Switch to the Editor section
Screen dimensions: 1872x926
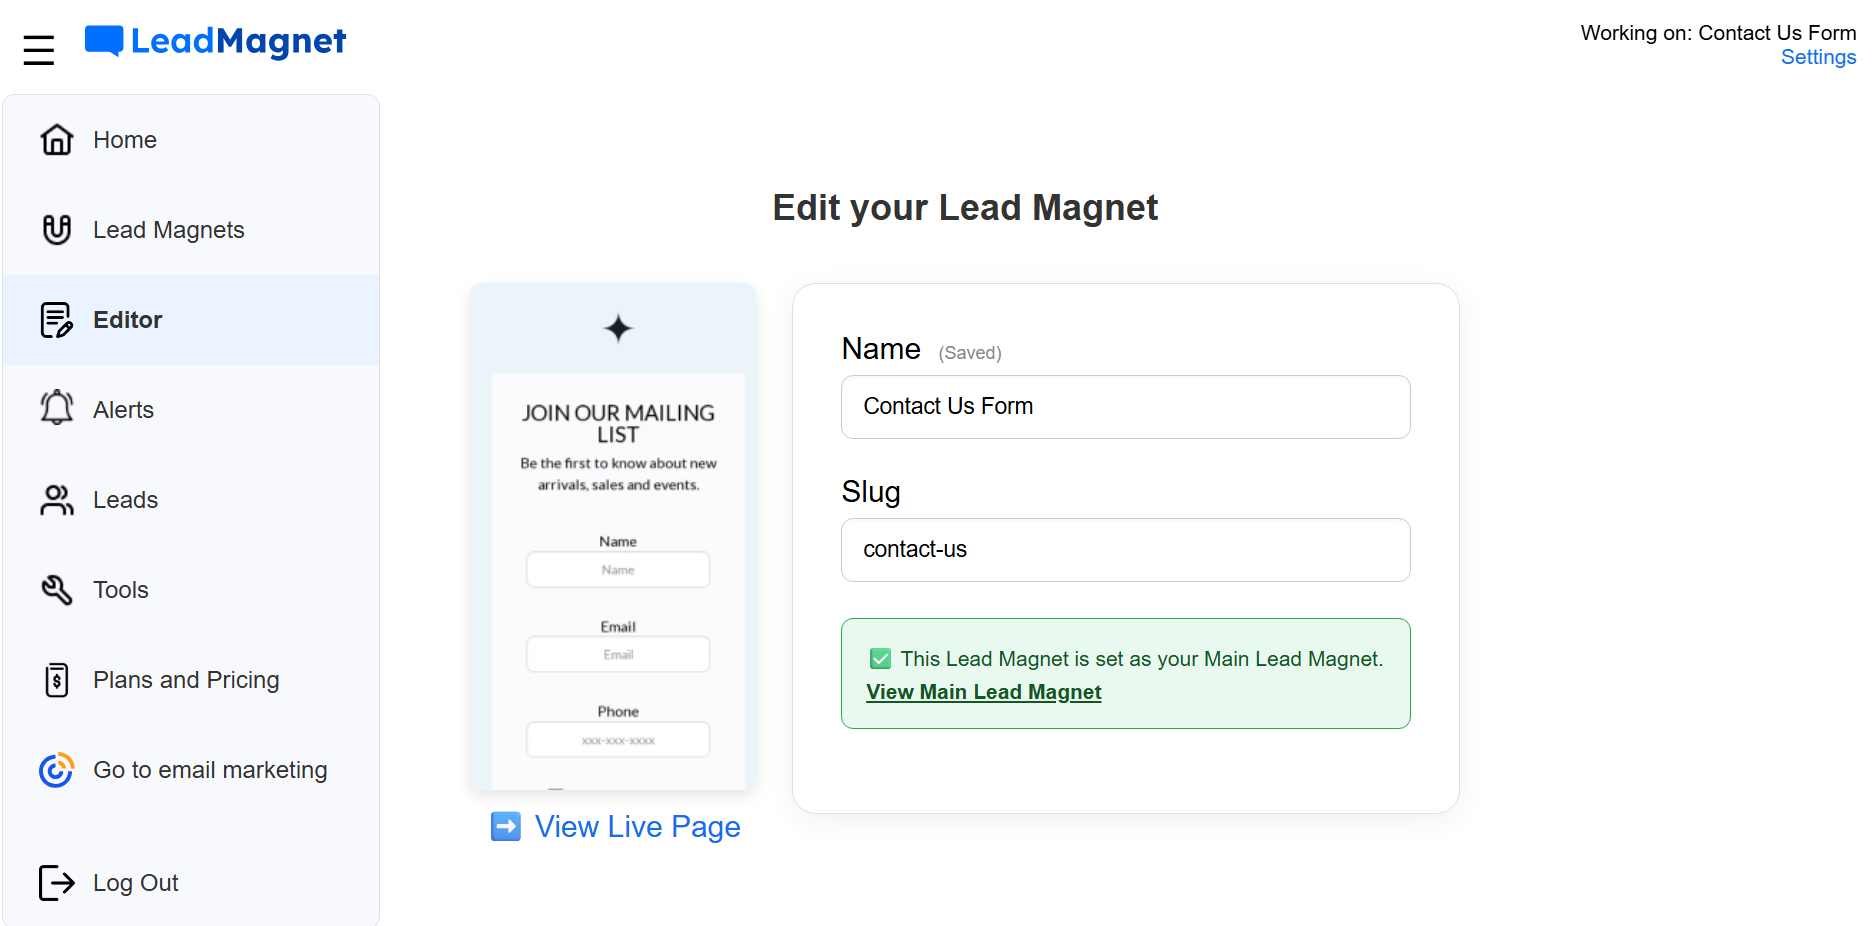pyautogui.click(x=127, y=319)
